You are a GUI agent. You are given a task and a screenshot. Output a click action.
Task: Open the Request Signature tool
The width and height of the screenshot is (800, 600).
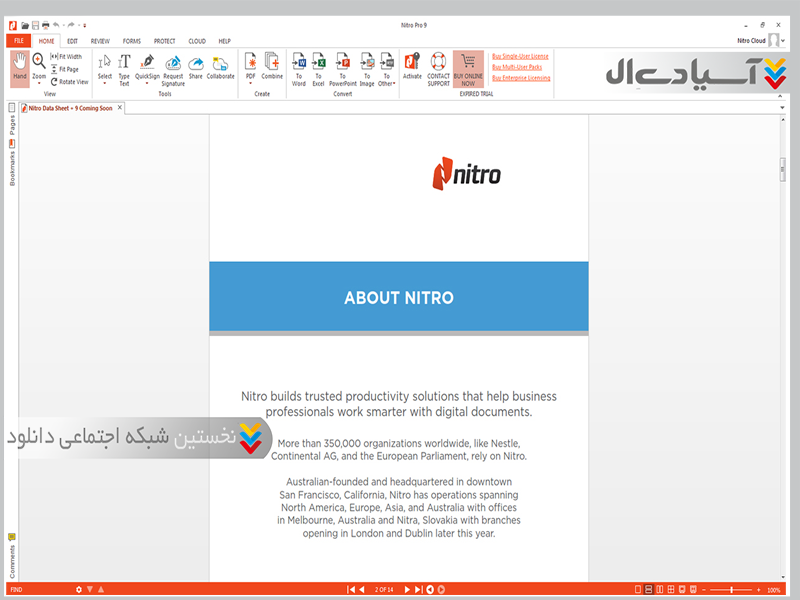click(x=173, y=69)
